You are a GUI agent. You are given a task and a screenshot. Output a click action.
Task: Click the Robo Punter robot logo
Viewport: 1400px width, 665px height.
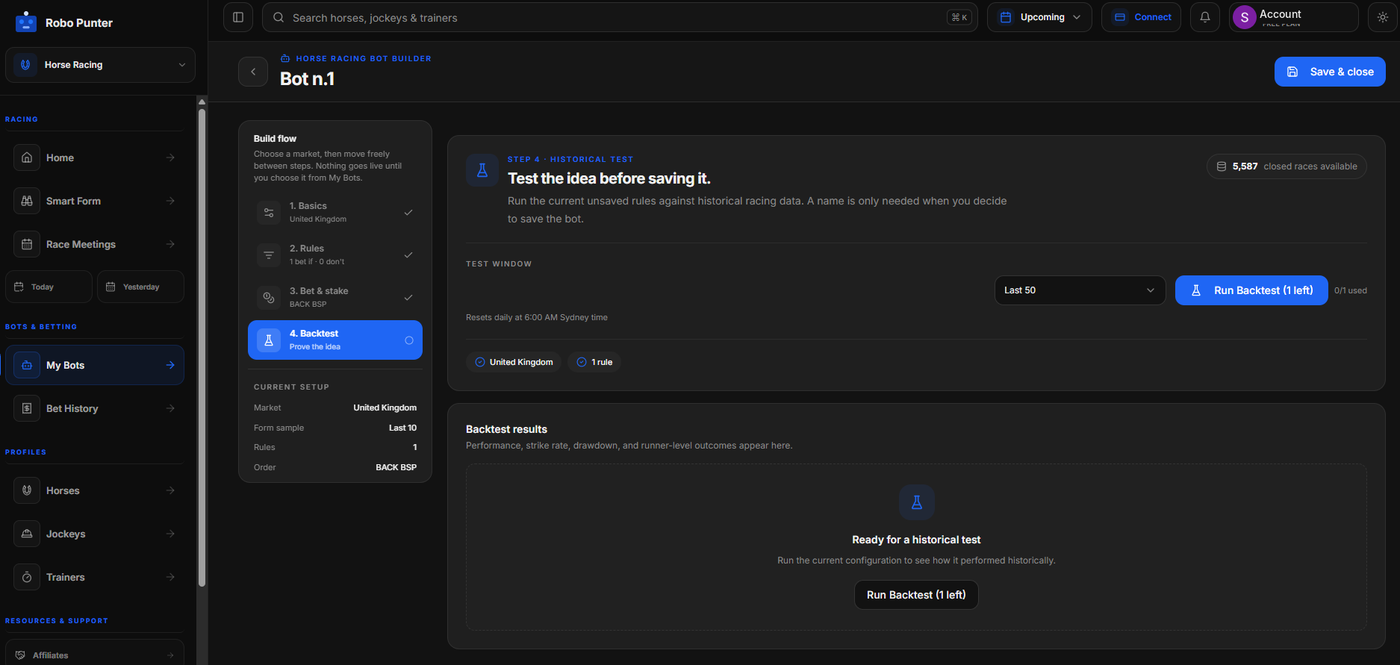[x=26, y=22]
